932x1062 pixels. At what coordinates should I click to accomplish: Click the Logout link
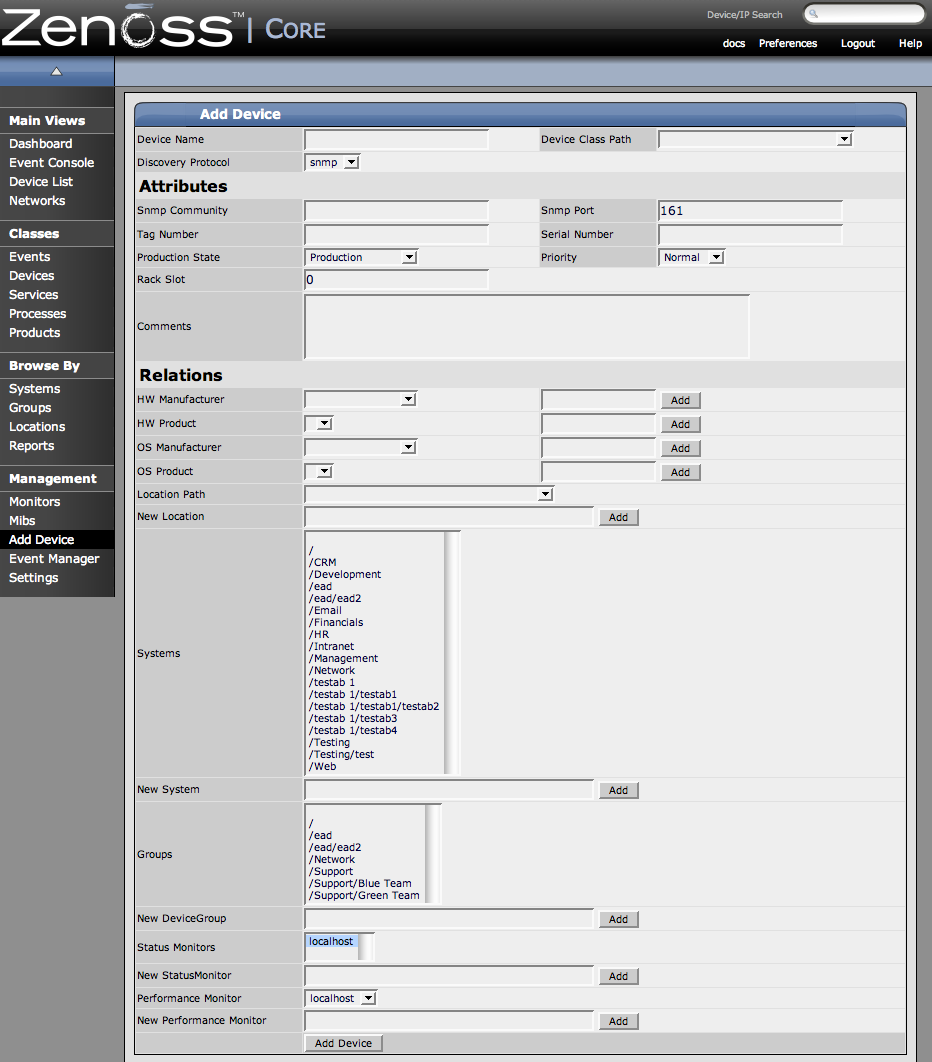857,44
